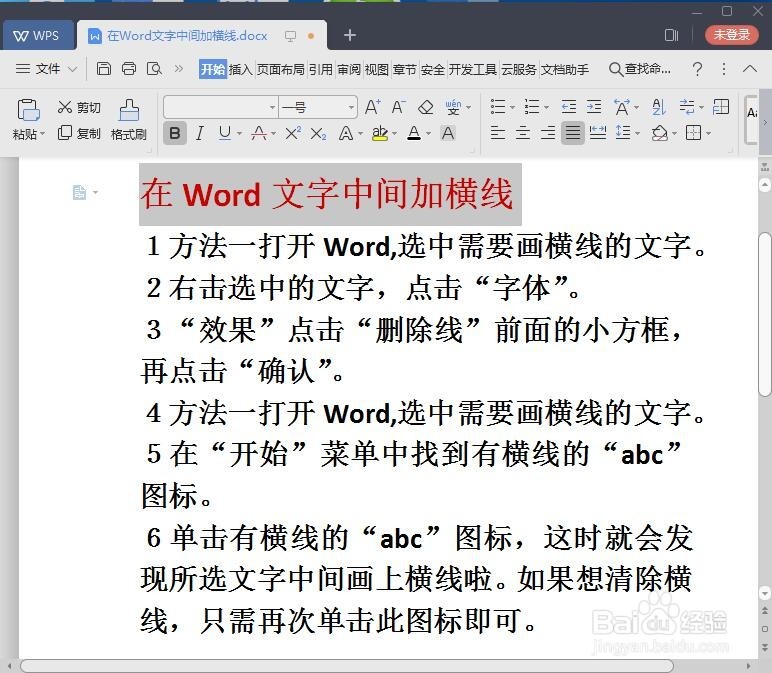Add a new tab with plus button
This screenshot has width=772, height=673.
350,35
